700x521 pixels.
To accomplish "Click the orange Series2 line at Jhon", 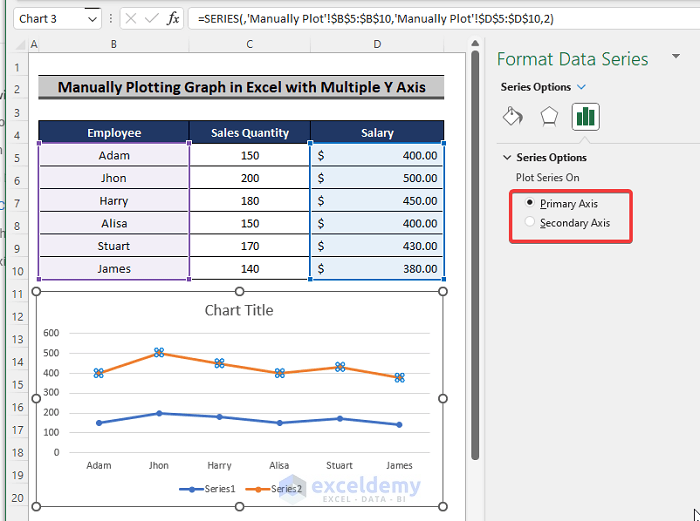I will click(159, 353).
